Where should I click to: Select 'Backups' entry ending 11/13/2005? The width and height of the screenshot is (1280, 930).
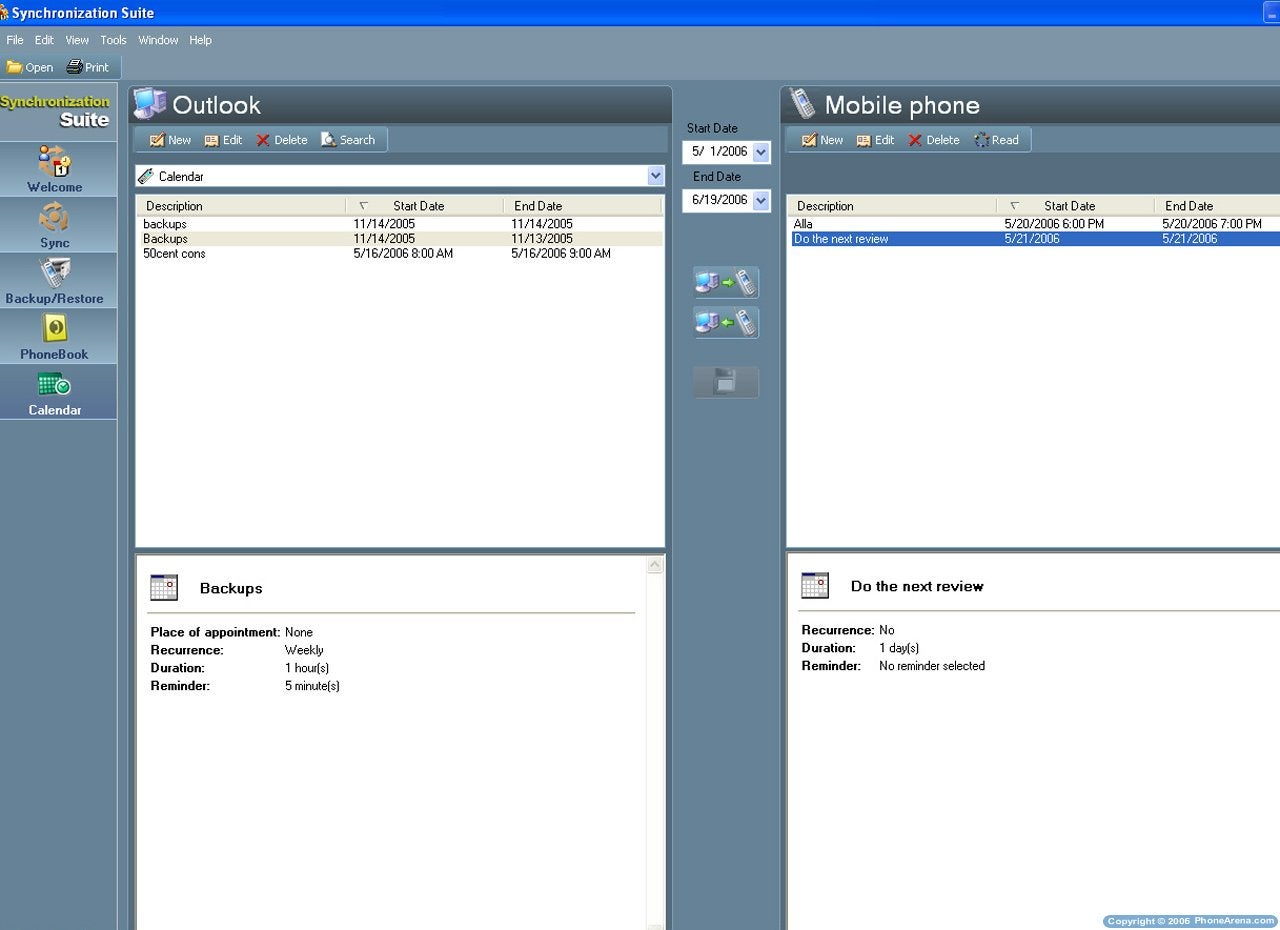pyautogui.click(x=400, y=239)
